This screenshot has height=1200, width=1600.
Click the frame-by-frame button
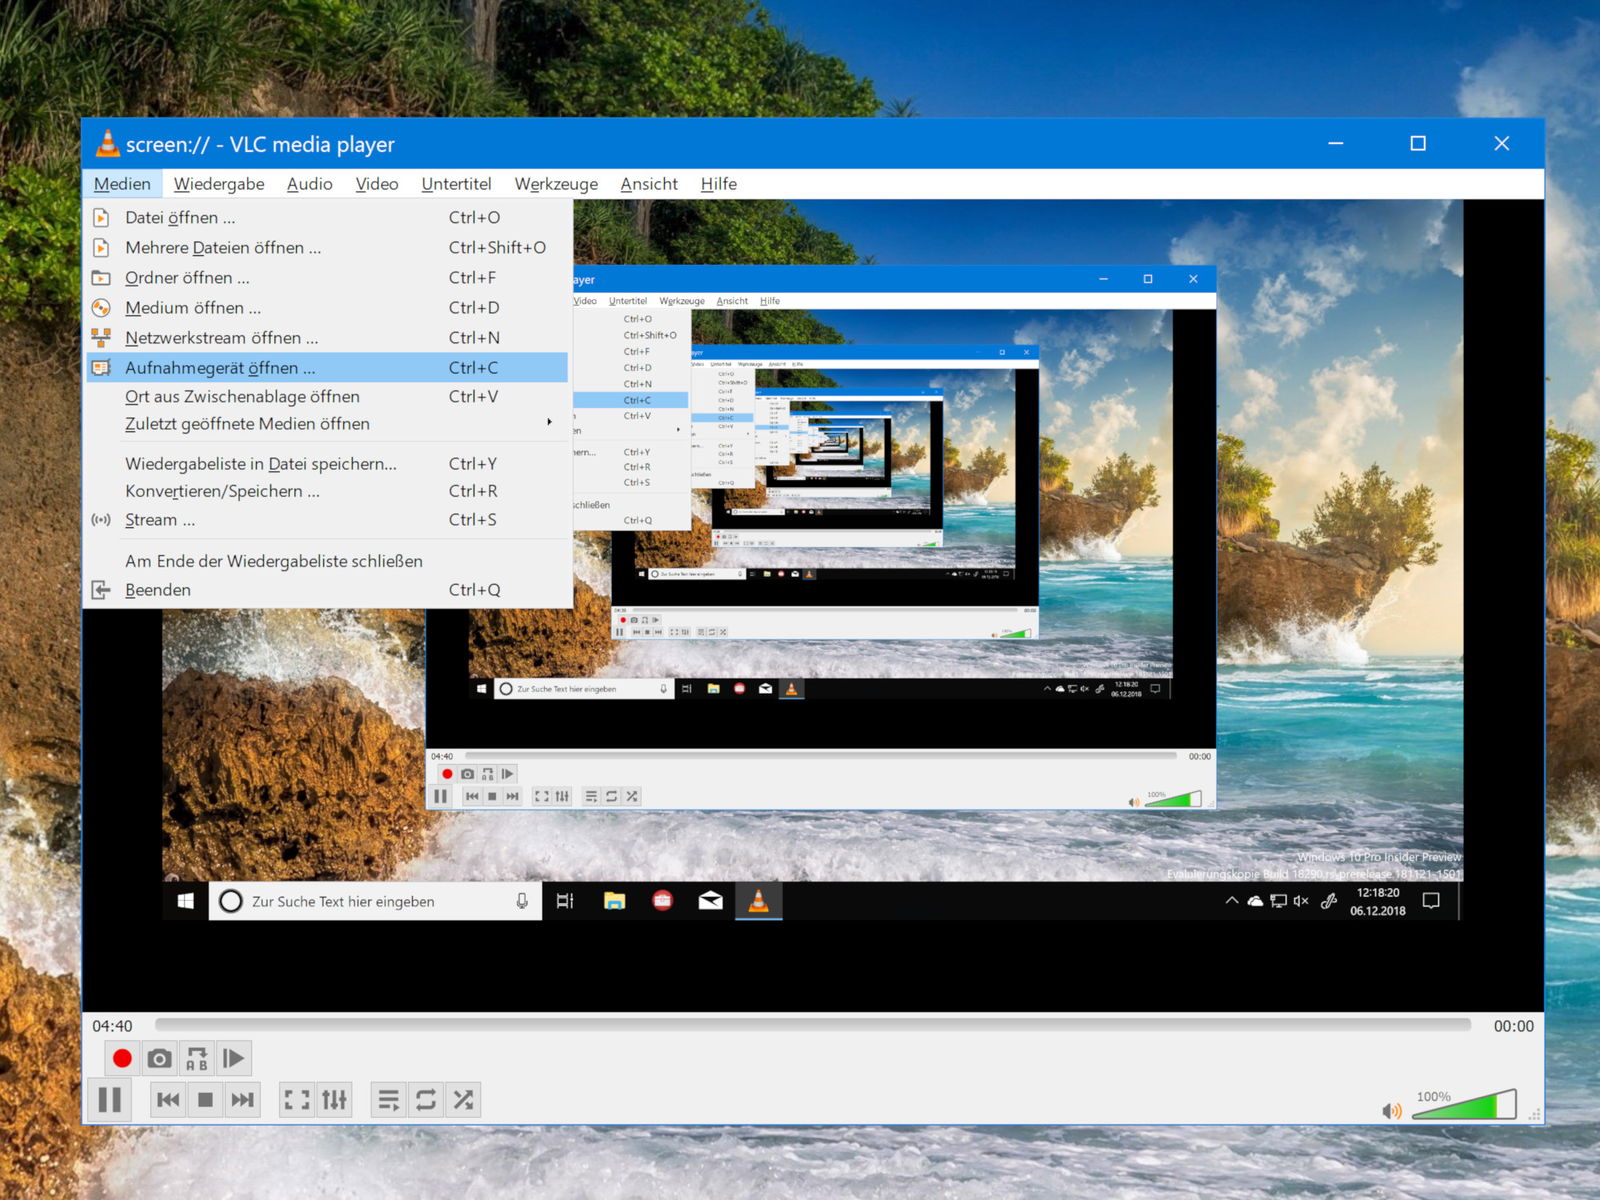[233, 1058]
